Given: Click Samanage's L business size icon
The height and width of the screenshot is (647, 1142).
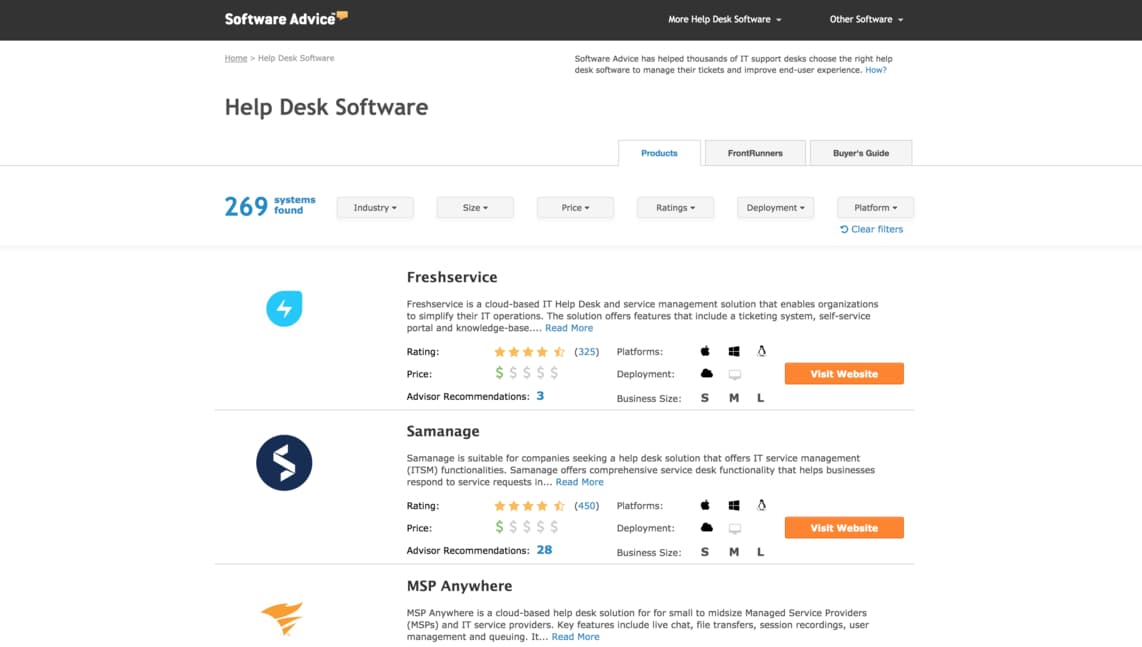Looking at the screenshot, I should (x=760, y=552).
